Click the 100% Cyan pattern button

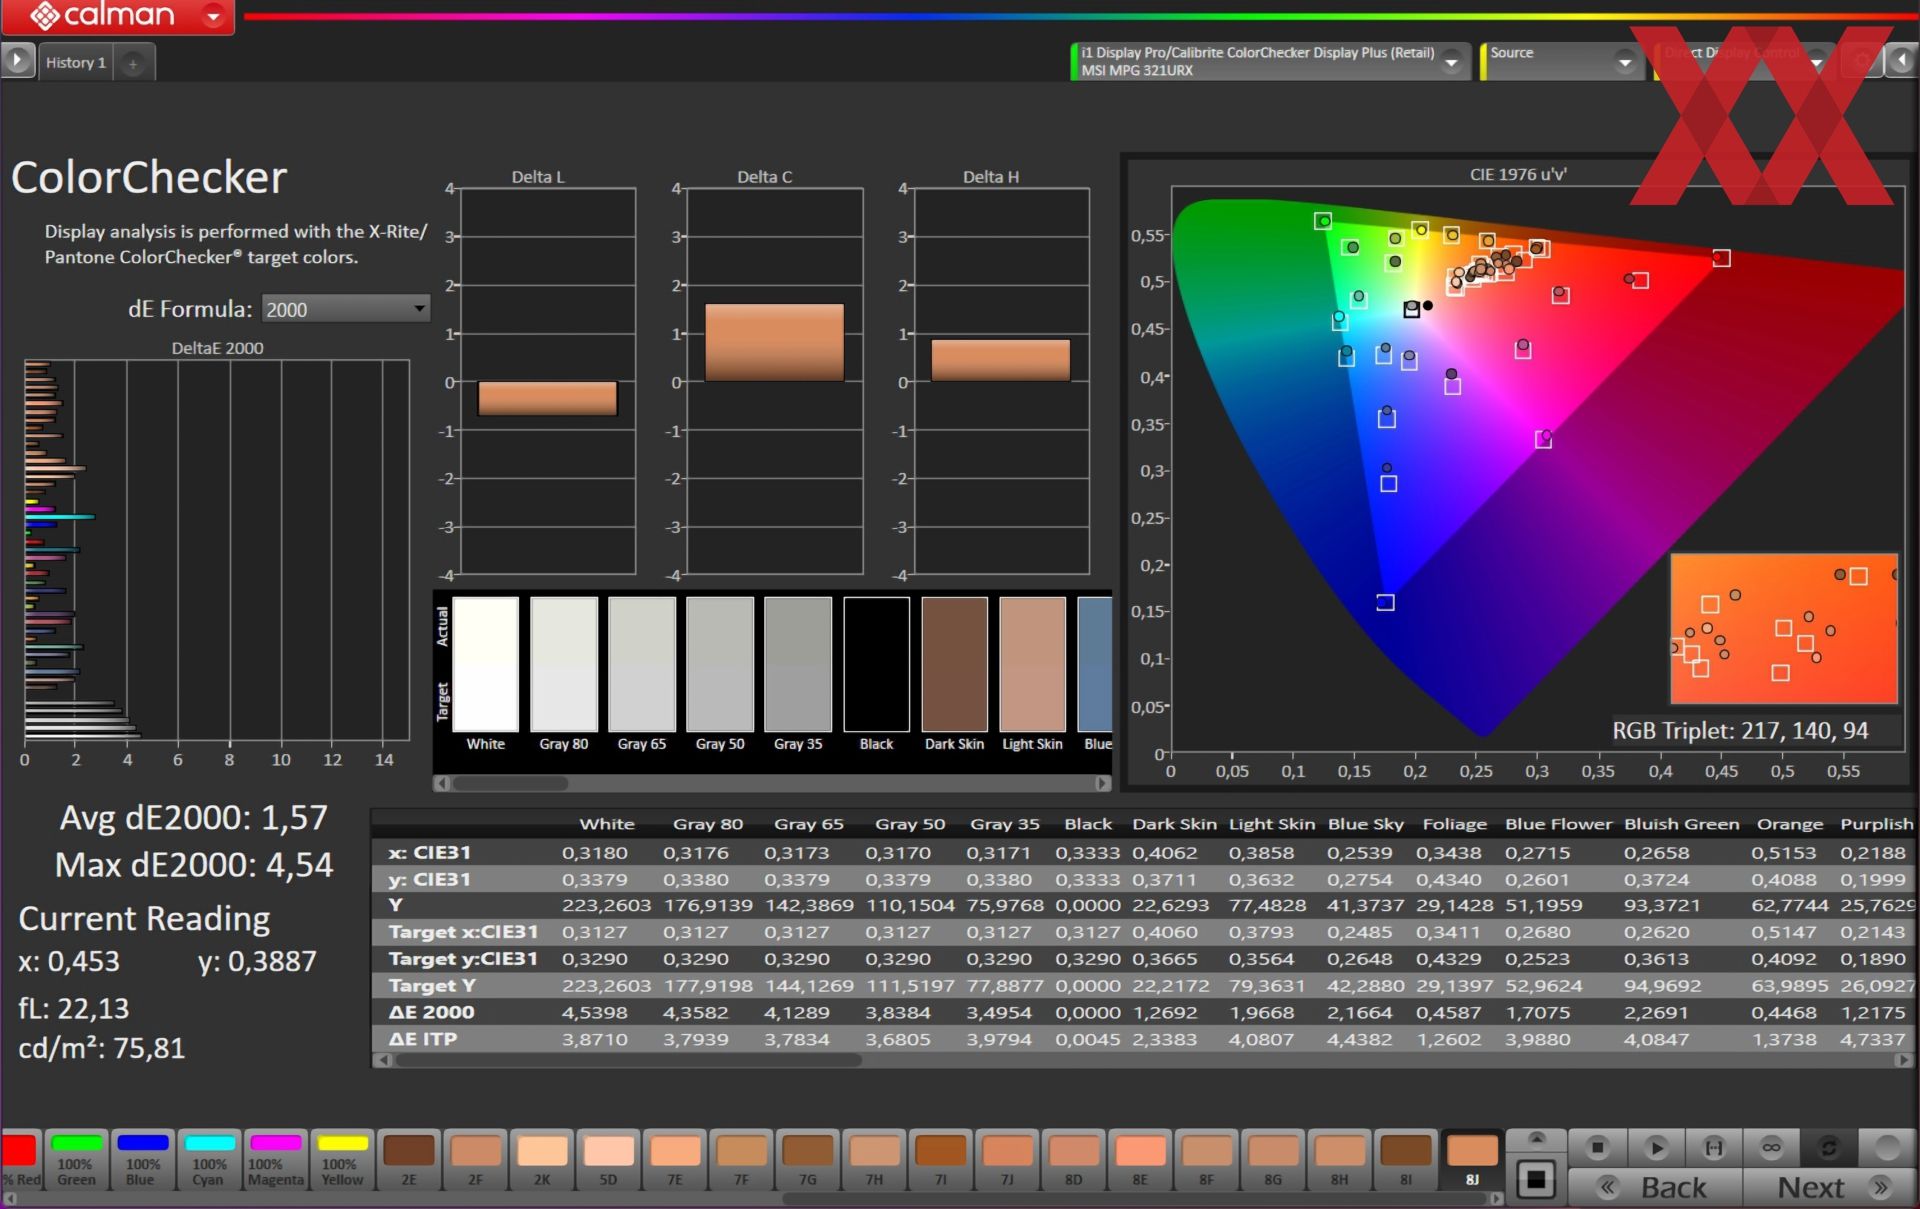(209, 1160)
